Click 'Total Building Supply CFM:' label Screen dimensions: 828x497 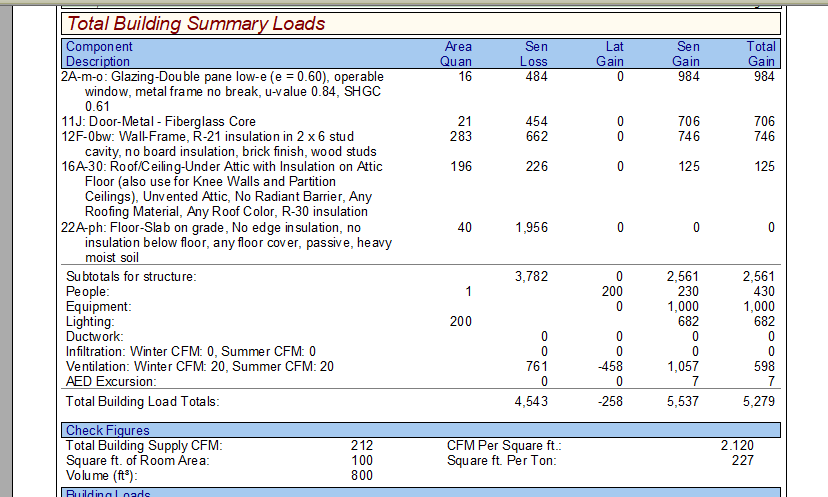pyautogui.click(x=144, y=446)
